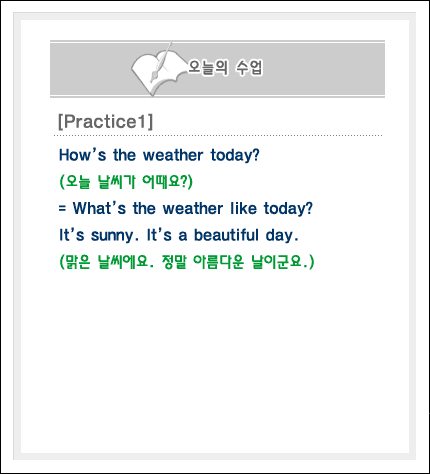The image size is (430, 474).
Task: Click the equals sign before What's
Action: tap(62, 208)
